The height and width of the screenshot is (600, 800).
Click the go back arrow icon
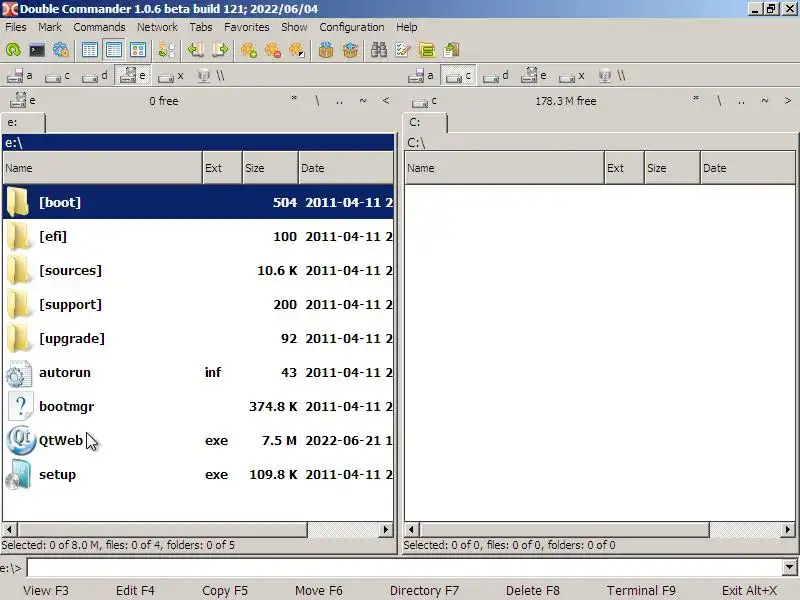coord(195,50)
